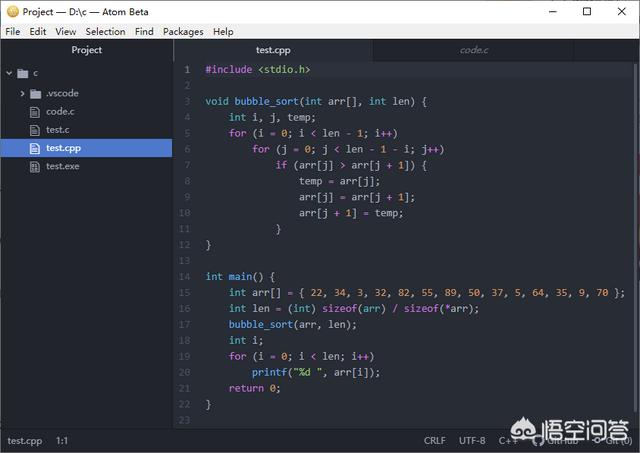Viewport: 640px width, 453px height.
Task: Open the Selection menu
Action: (105, 31)
